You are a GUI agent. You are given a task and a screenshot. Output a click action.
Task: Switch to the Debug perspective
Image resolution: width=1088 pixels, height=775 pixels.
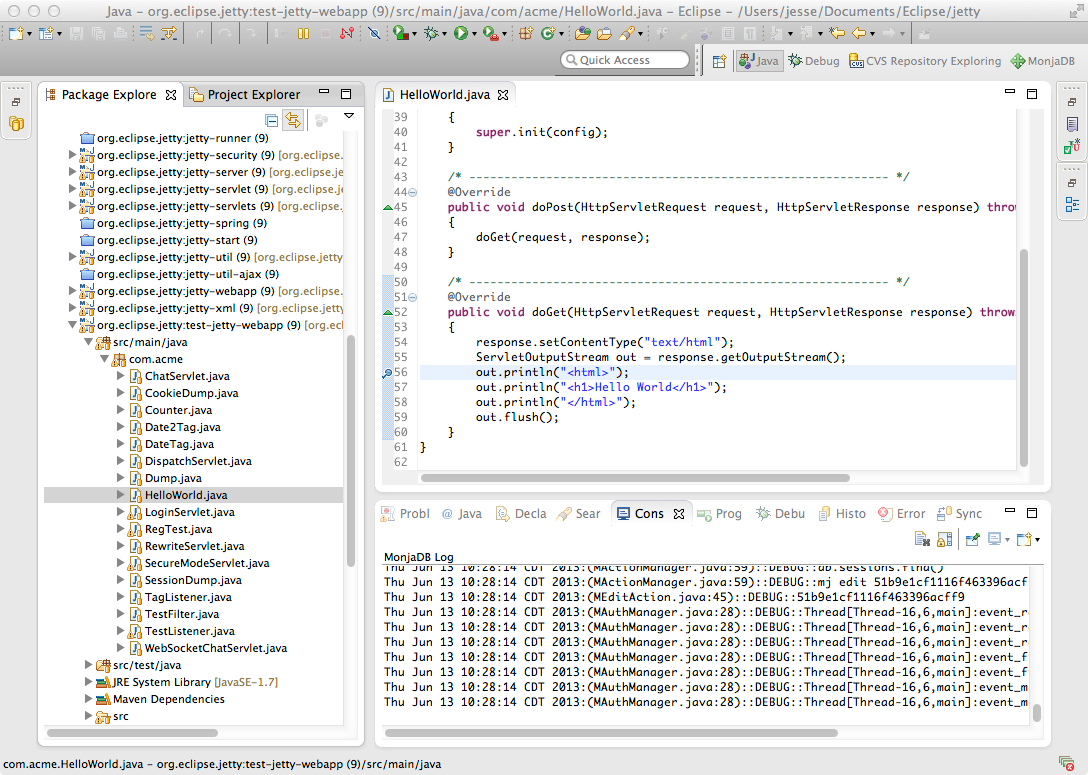click(814, 61)
